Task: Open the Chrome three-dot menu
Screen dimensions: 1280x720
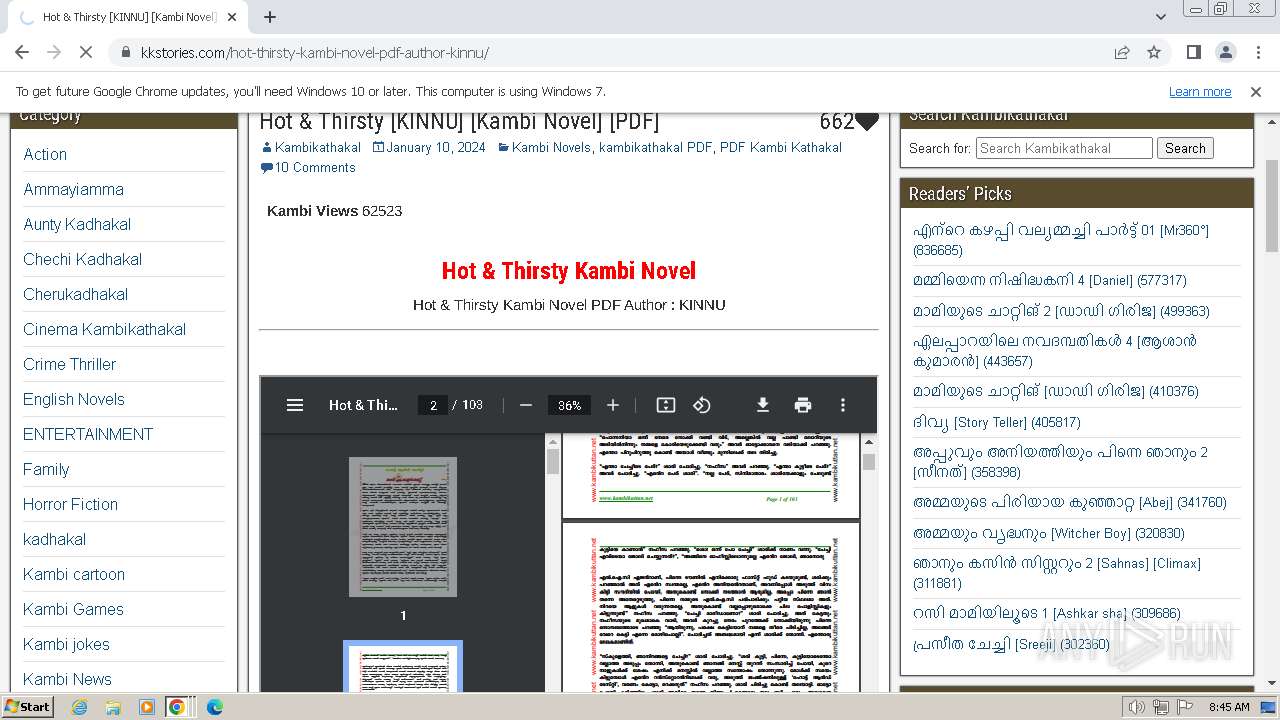Action: click(1258, 52)
